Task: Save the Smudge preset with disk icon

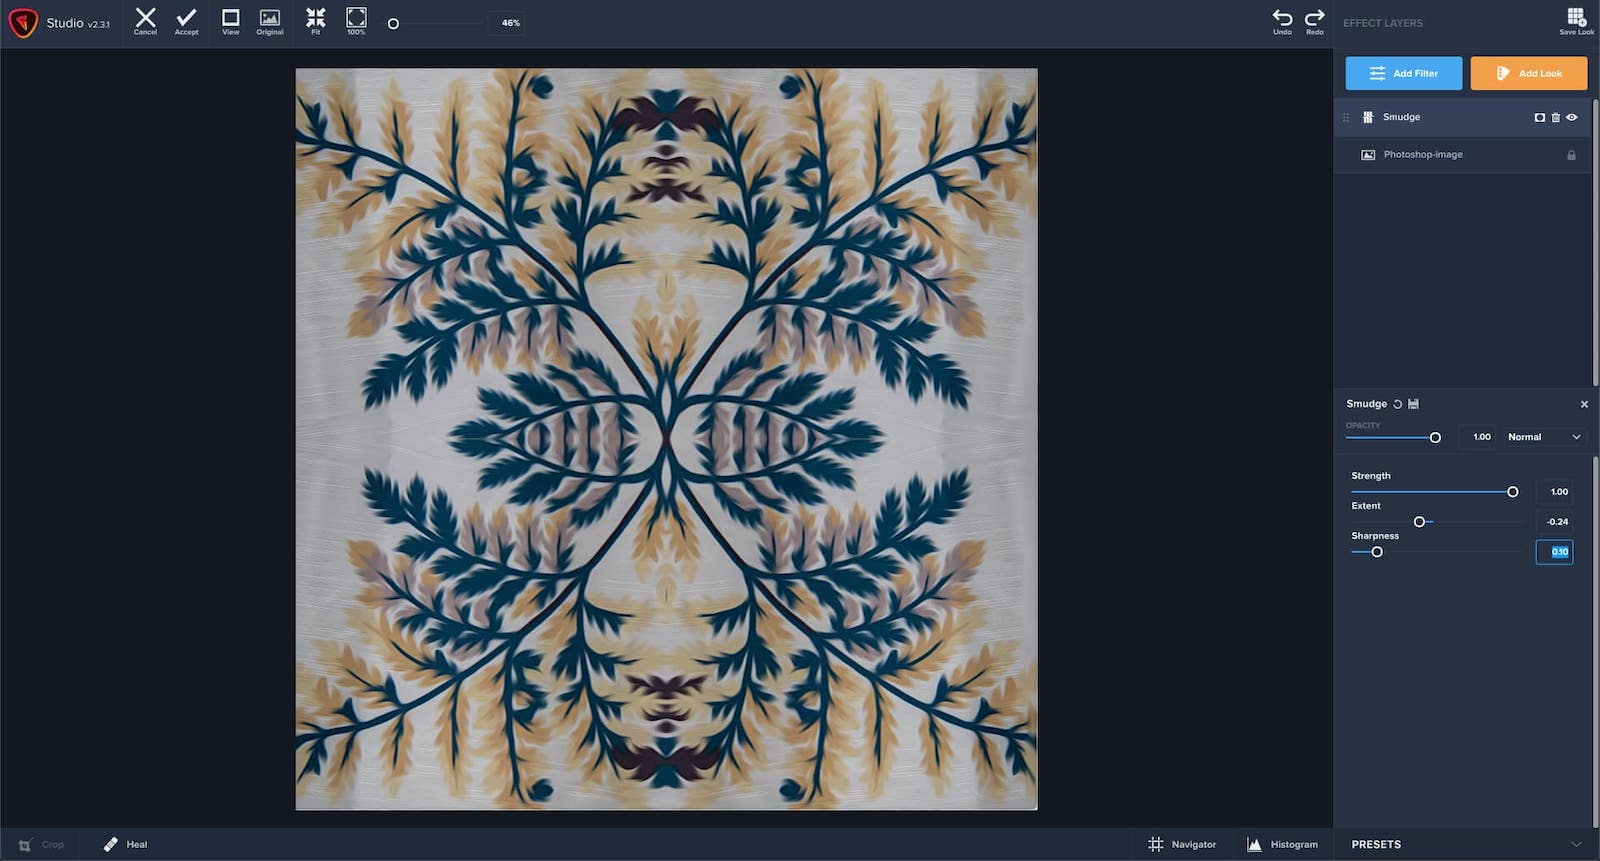Action: (x=1413, y=404)
